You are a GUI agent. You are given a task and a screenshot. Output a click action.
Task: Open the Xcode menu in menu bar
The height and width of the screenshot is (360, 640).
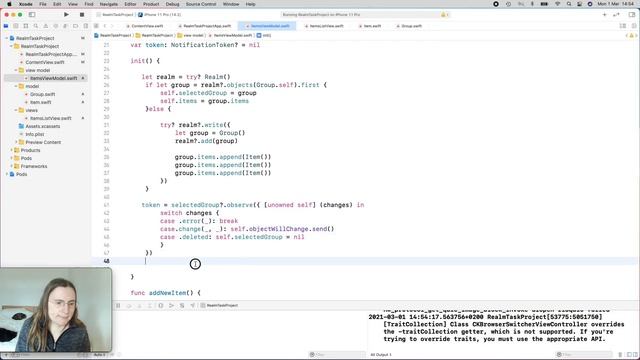point(25,4)
